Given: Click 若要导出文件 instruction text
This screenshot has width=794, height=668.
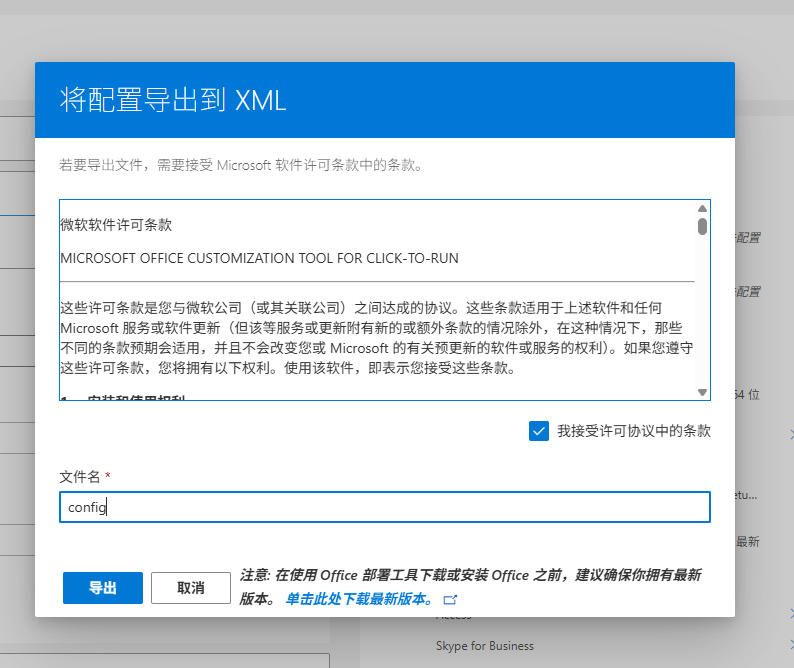Looking at the screenshot, I should [241, 165].
